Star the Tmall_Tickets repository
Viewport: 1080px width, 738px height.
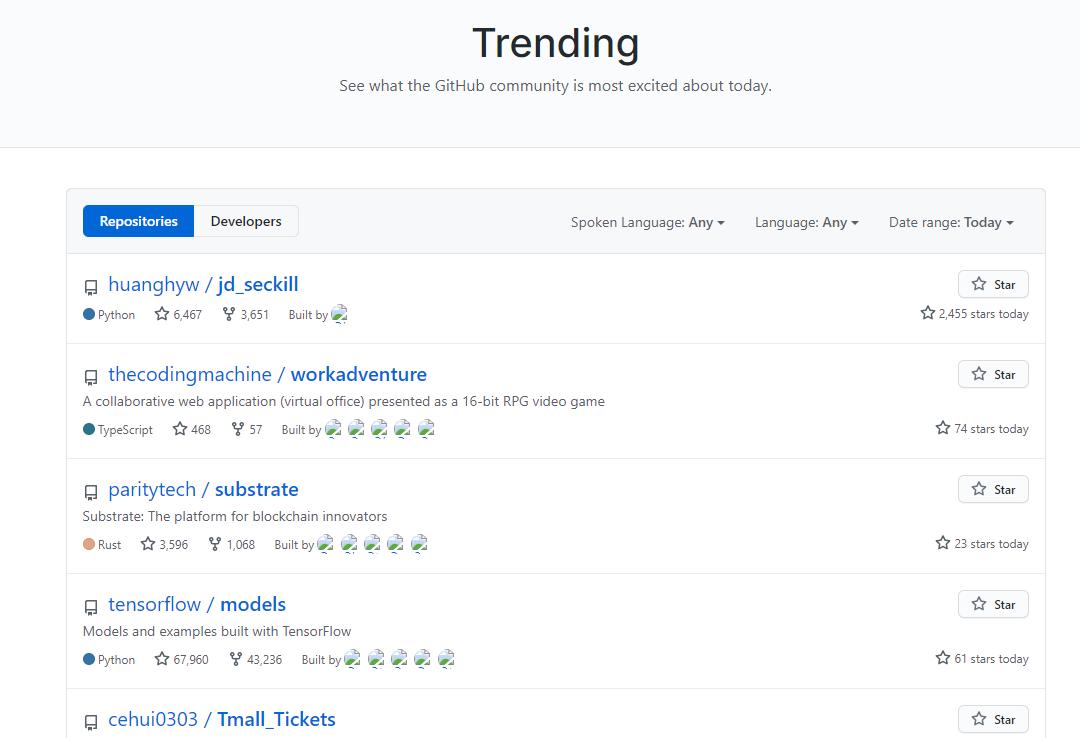coord(993,719)
